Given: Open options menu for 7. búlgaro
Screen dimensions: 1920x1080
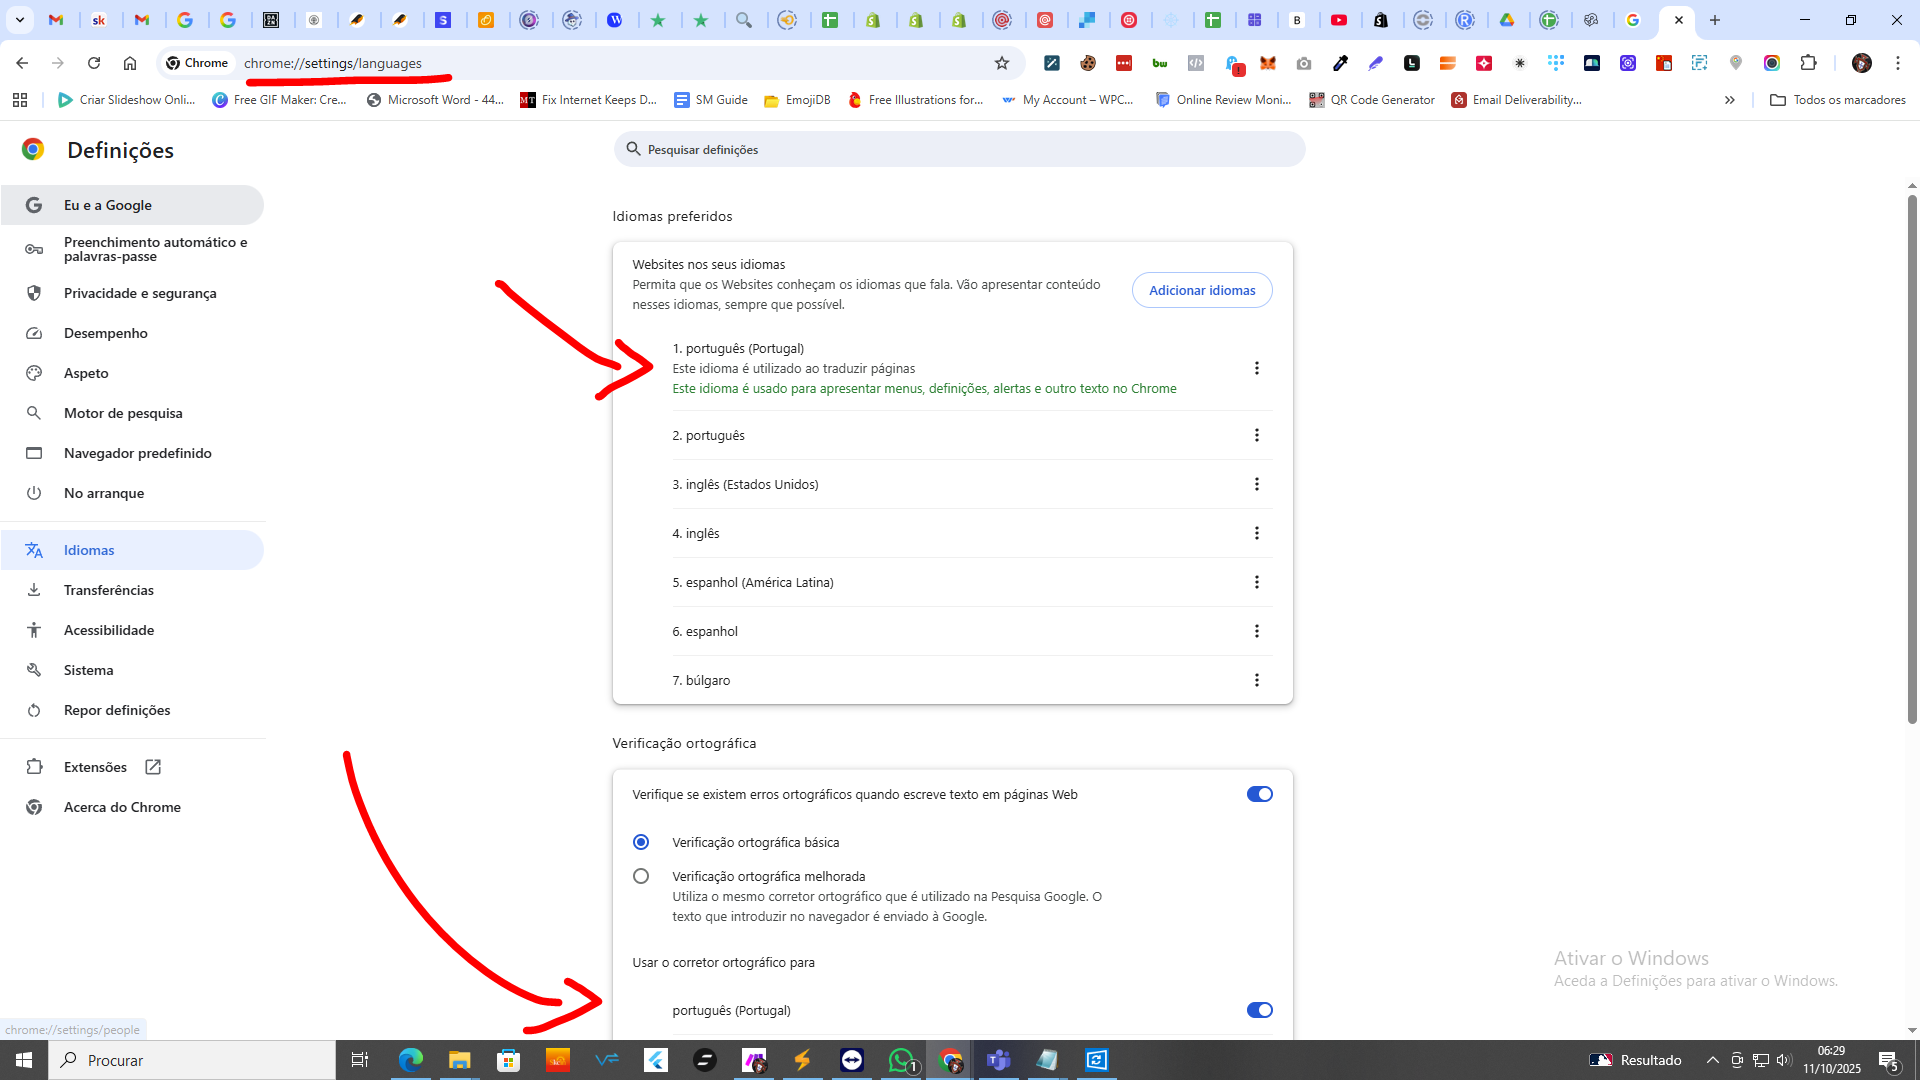Looking at the screenshot, I should (x=1257, y=680).
